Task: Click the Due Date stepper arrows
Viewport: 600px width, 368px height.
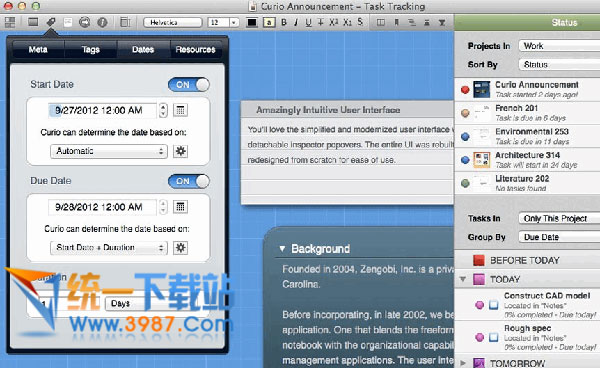Action: pyautogui.click(x=163, y=207)
